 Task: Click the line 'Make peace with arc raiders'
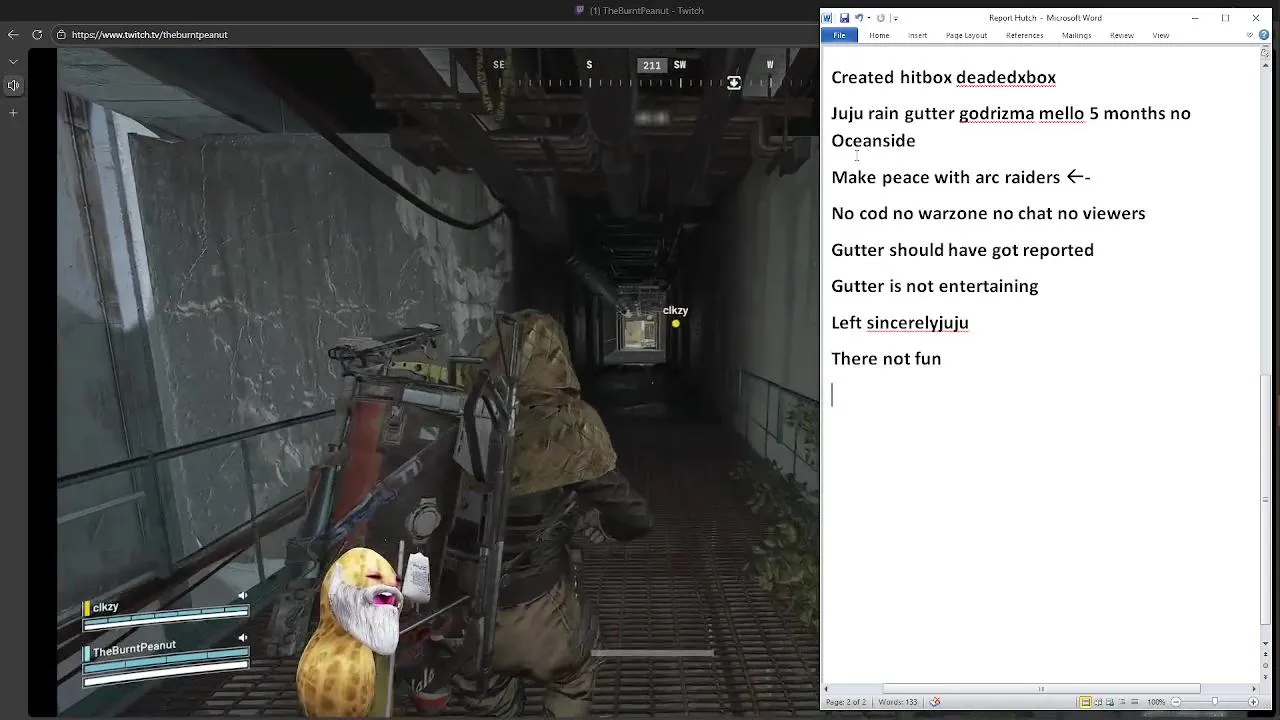(x=945, y=177)
